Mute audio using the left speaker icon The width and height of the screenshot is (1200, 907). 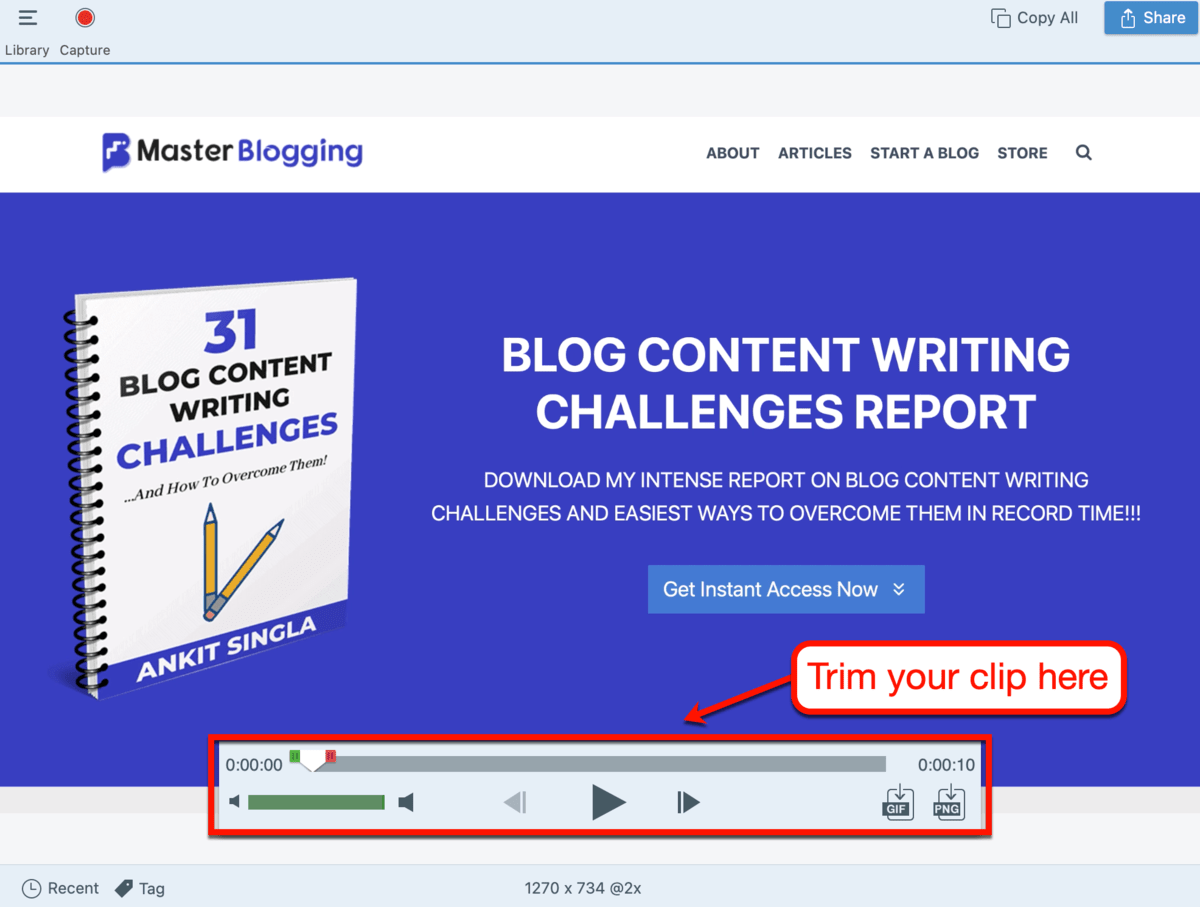pyautogui.click(x=233, y=801)
